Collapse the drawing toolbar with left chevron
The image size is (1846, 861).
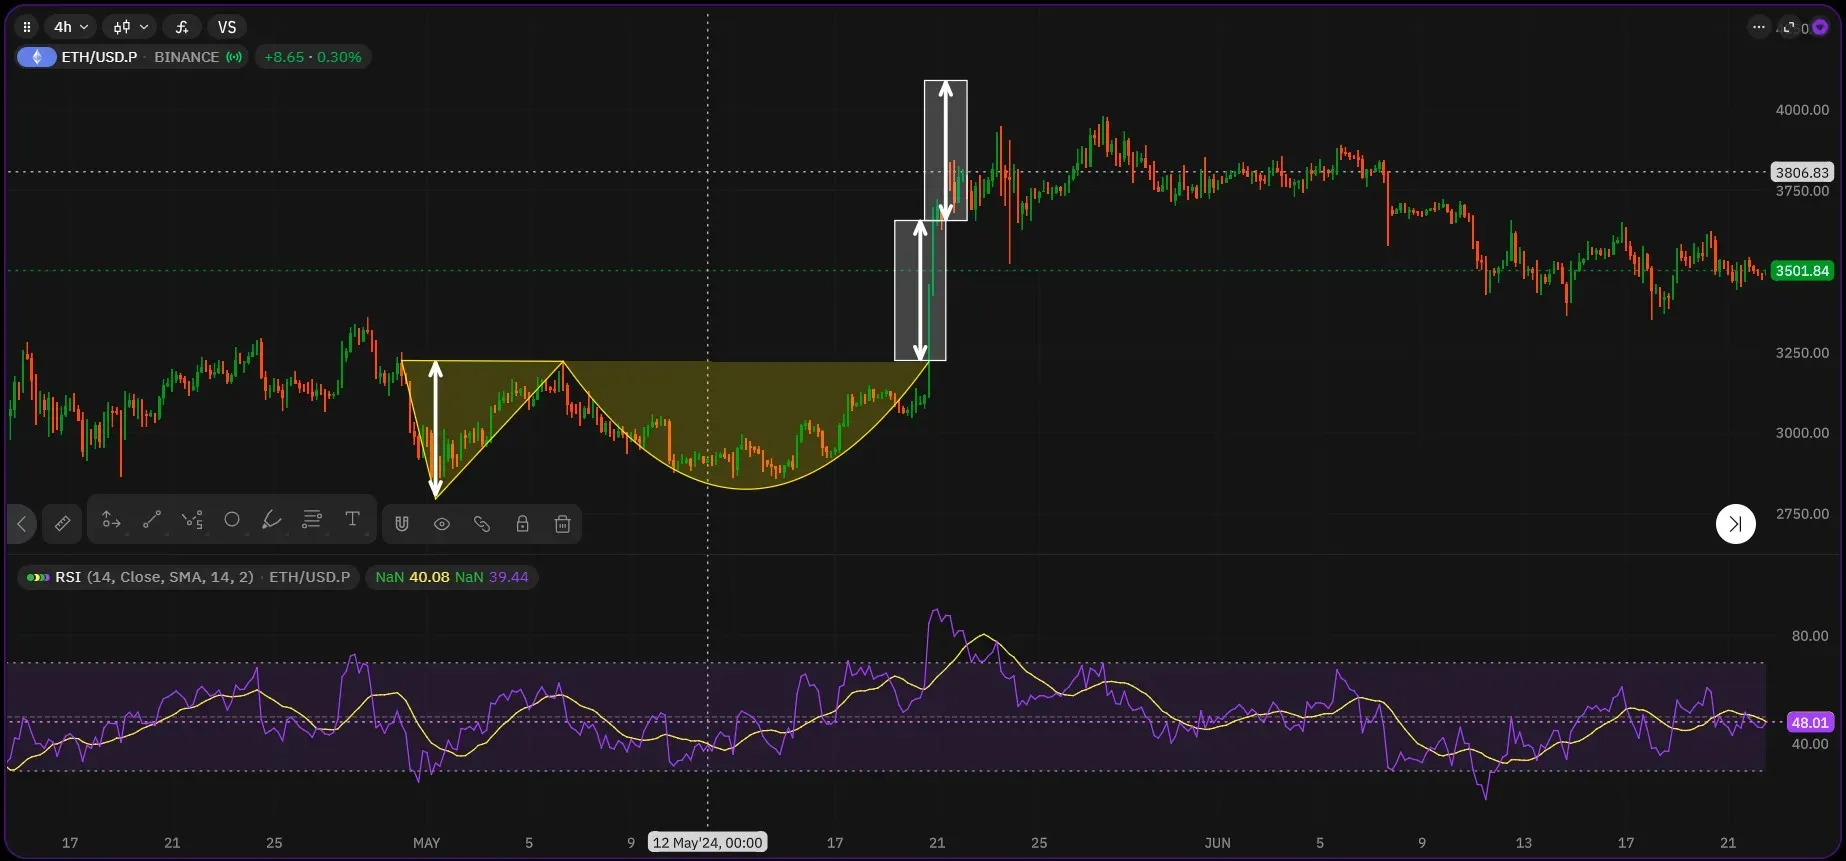pos(21,524)
